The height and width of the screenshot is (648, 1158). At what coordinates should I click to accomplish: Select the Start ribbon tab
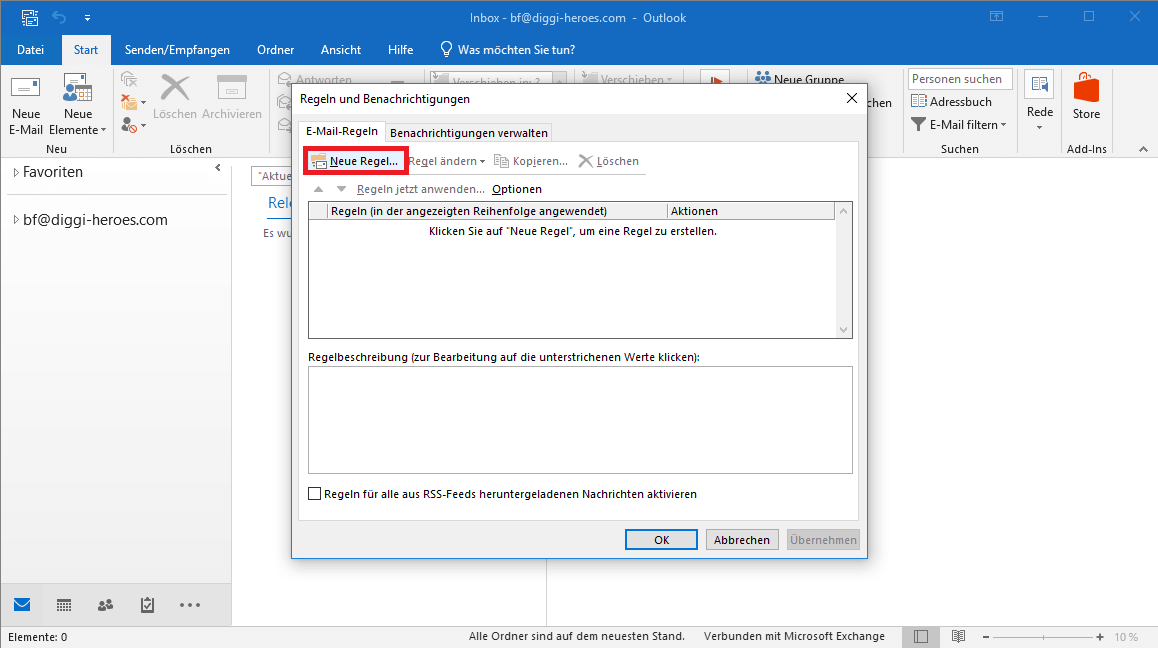tap(86, 50)
